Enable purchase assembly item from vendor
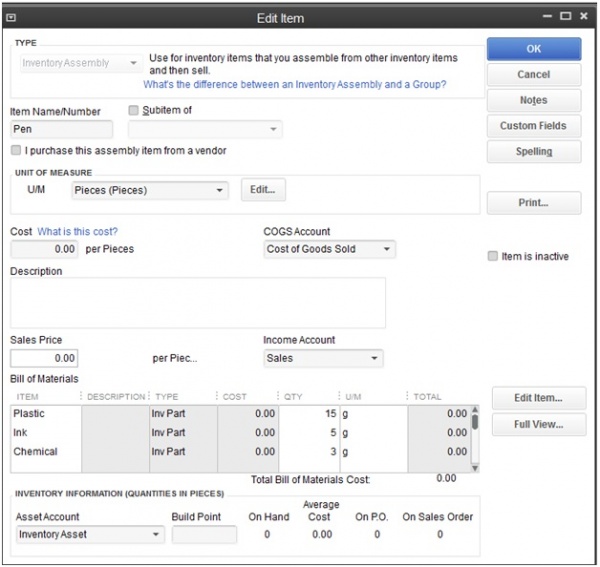600x567 pixels. coord(16,151)
